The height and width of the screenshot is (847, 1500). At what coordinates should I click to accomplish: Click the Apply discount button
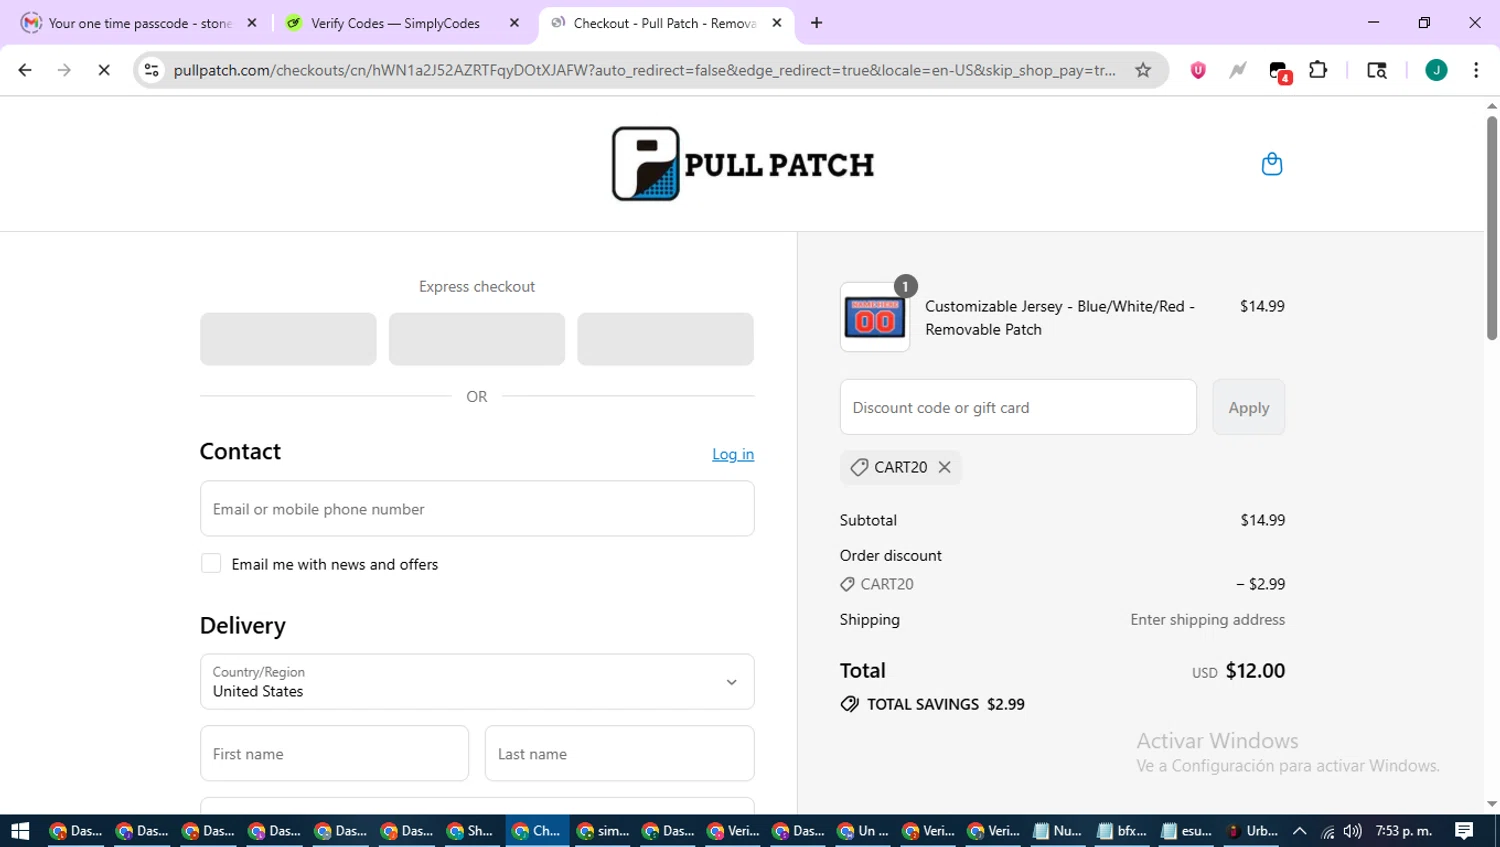pos(1248,407)
